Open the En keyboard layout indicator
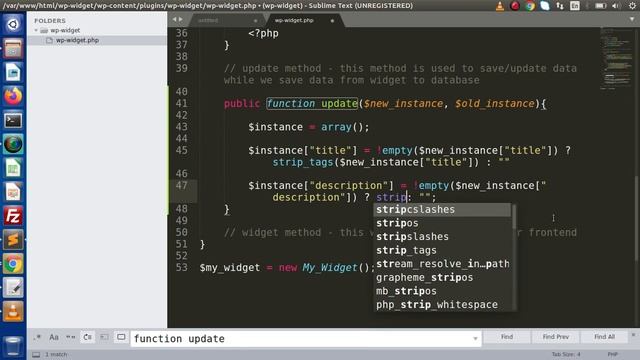Image resolution: width=640 pixels, height=360 pixels. (575, 6)
